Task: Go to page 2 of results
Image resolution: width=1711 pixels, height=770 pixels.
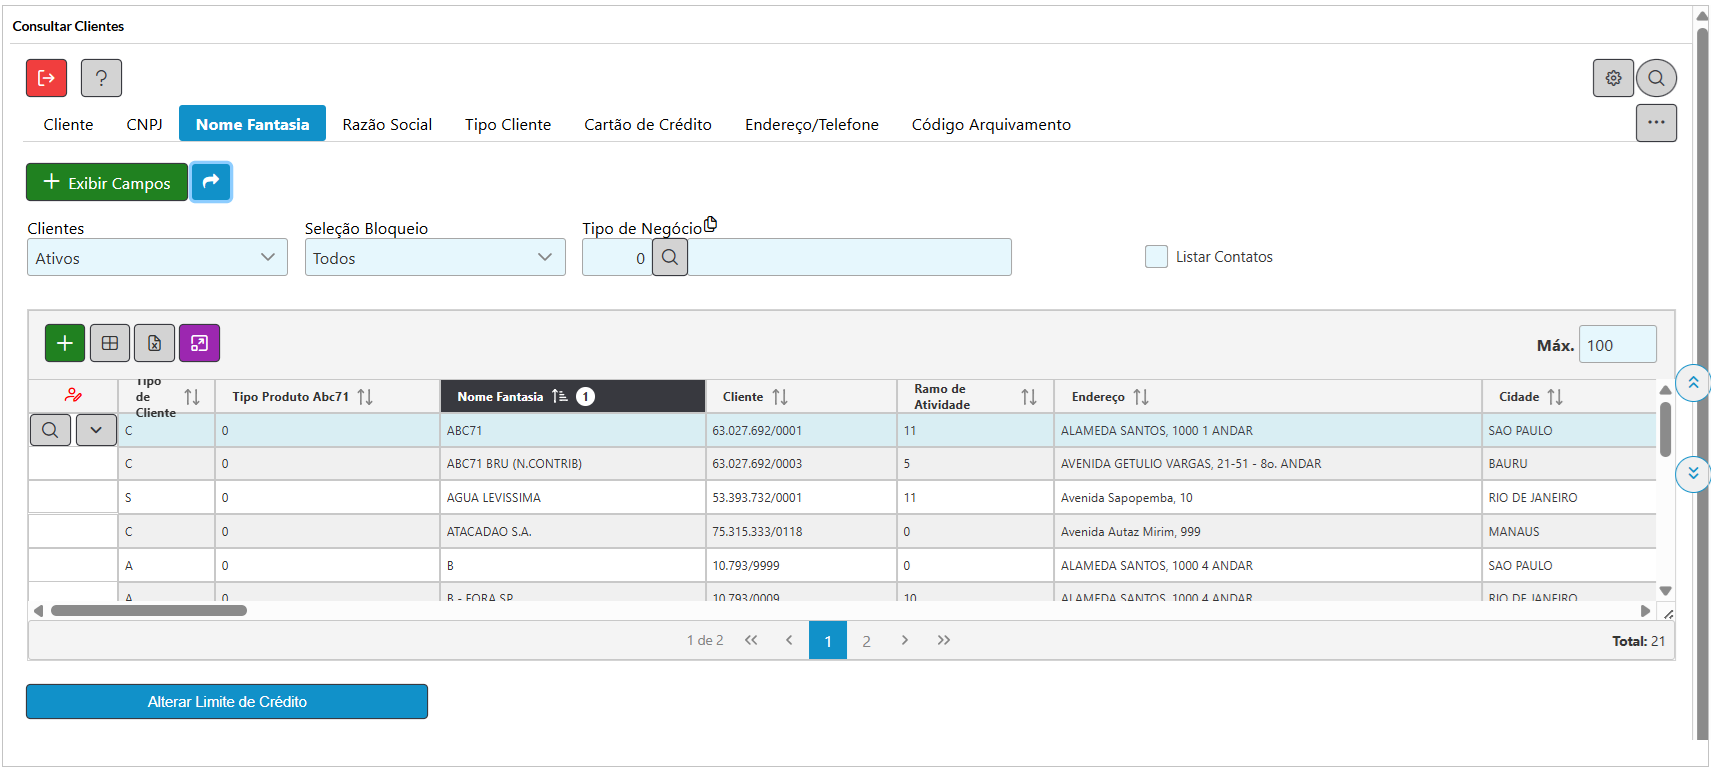Action: coord(866,641)
